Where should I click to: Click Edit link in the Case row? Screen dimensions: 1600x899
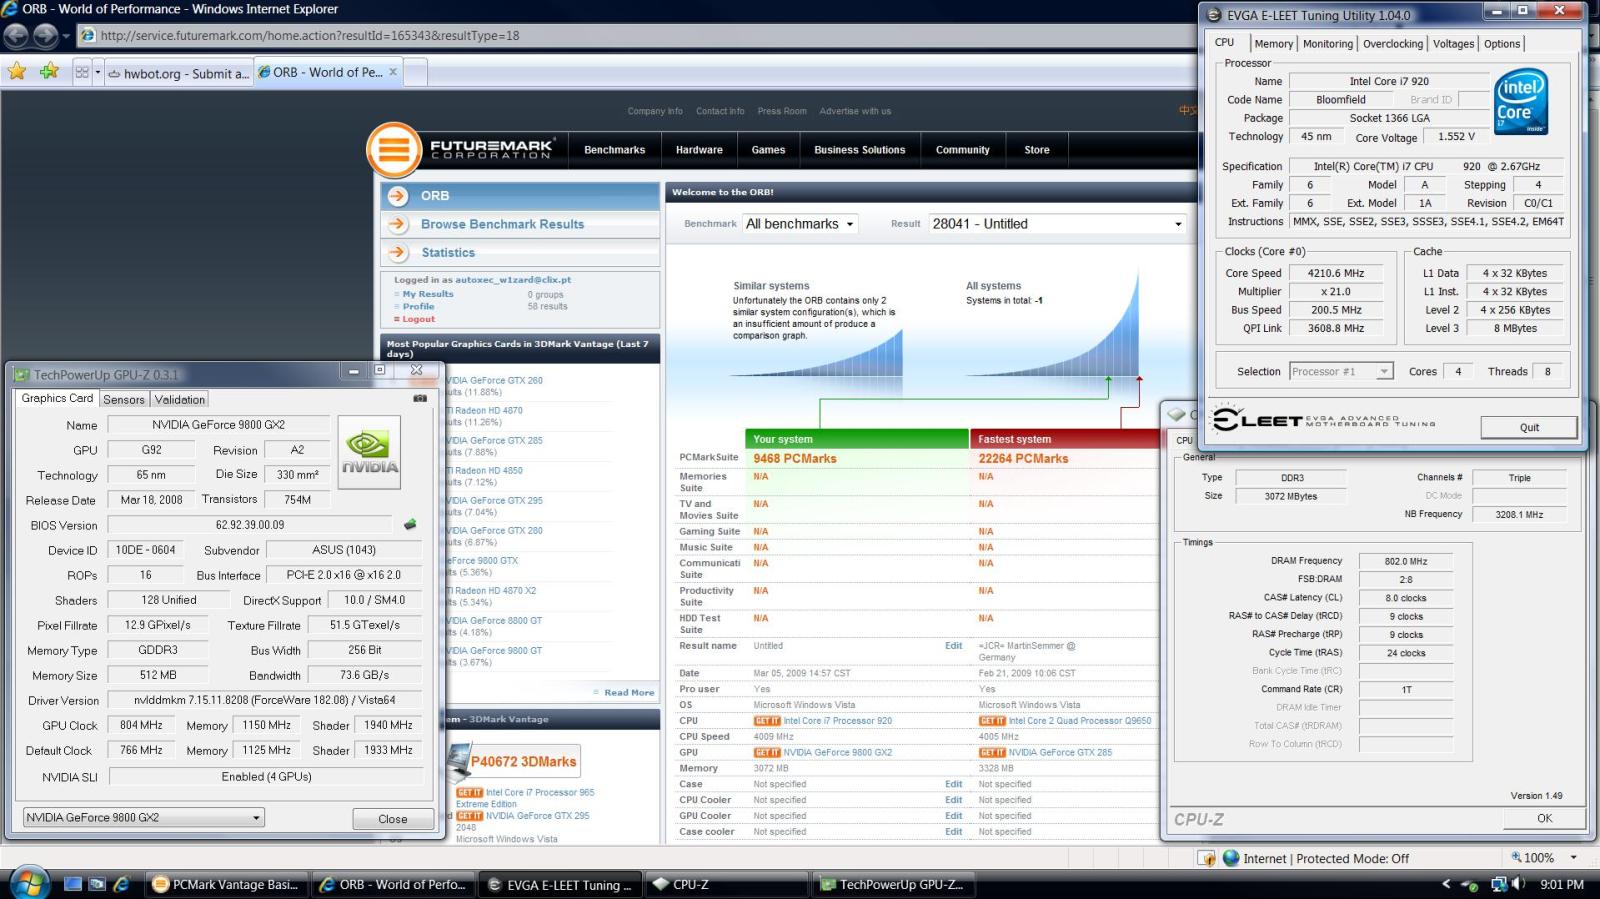coord(953,784)
